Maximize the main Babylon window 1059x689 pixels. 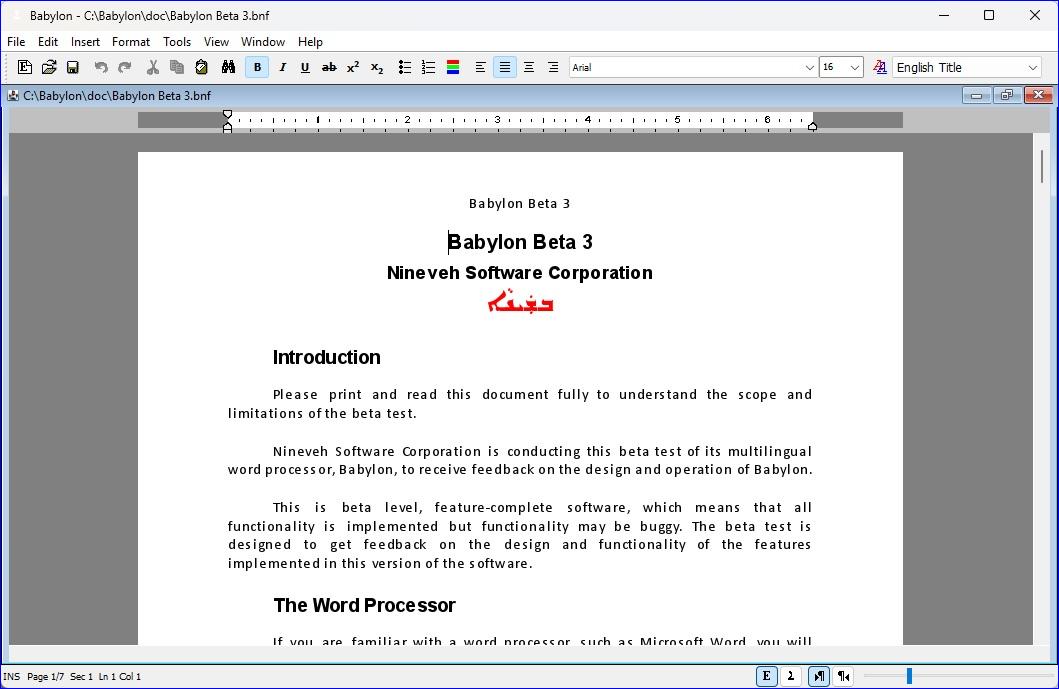(x=989, y=15)
